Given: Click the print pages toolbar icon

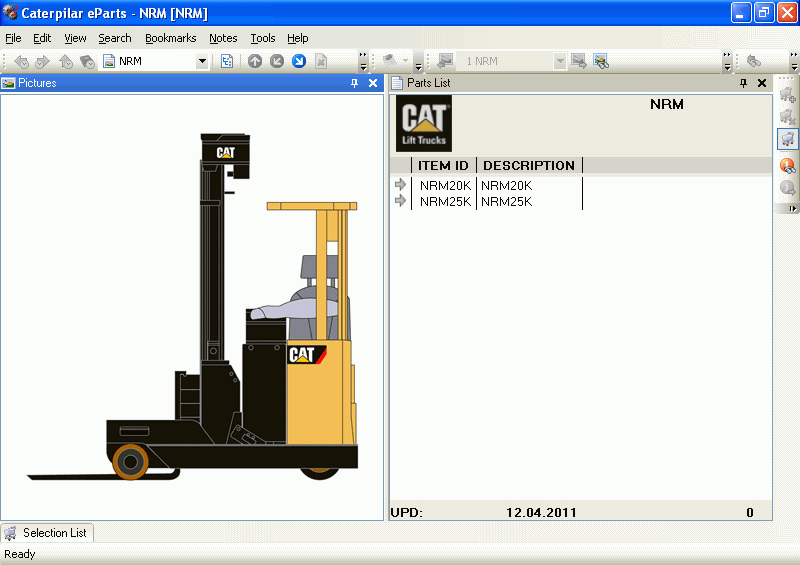Looking at the screenshot, I should (x=390, y=61).
